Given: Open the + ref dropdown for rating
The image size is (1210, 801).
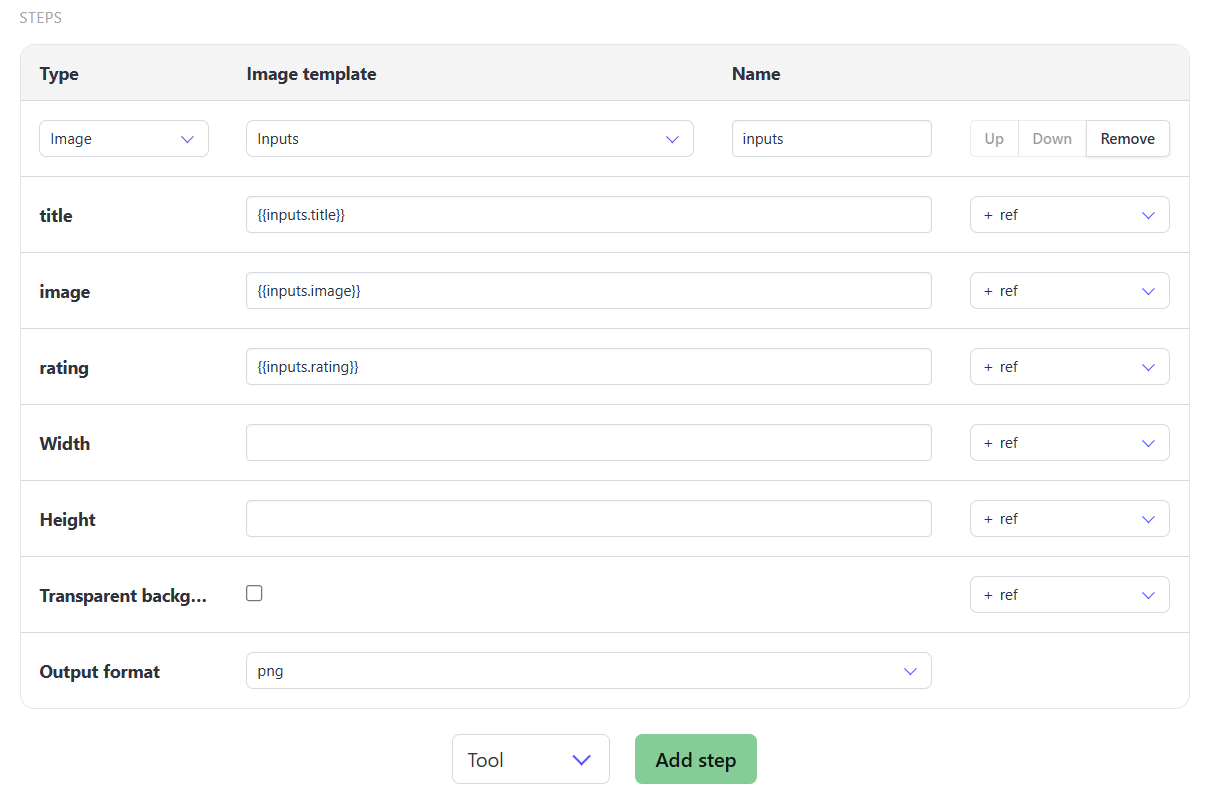Looking at the screenshot, I should pyautogui.click(x=1070, y=367).
